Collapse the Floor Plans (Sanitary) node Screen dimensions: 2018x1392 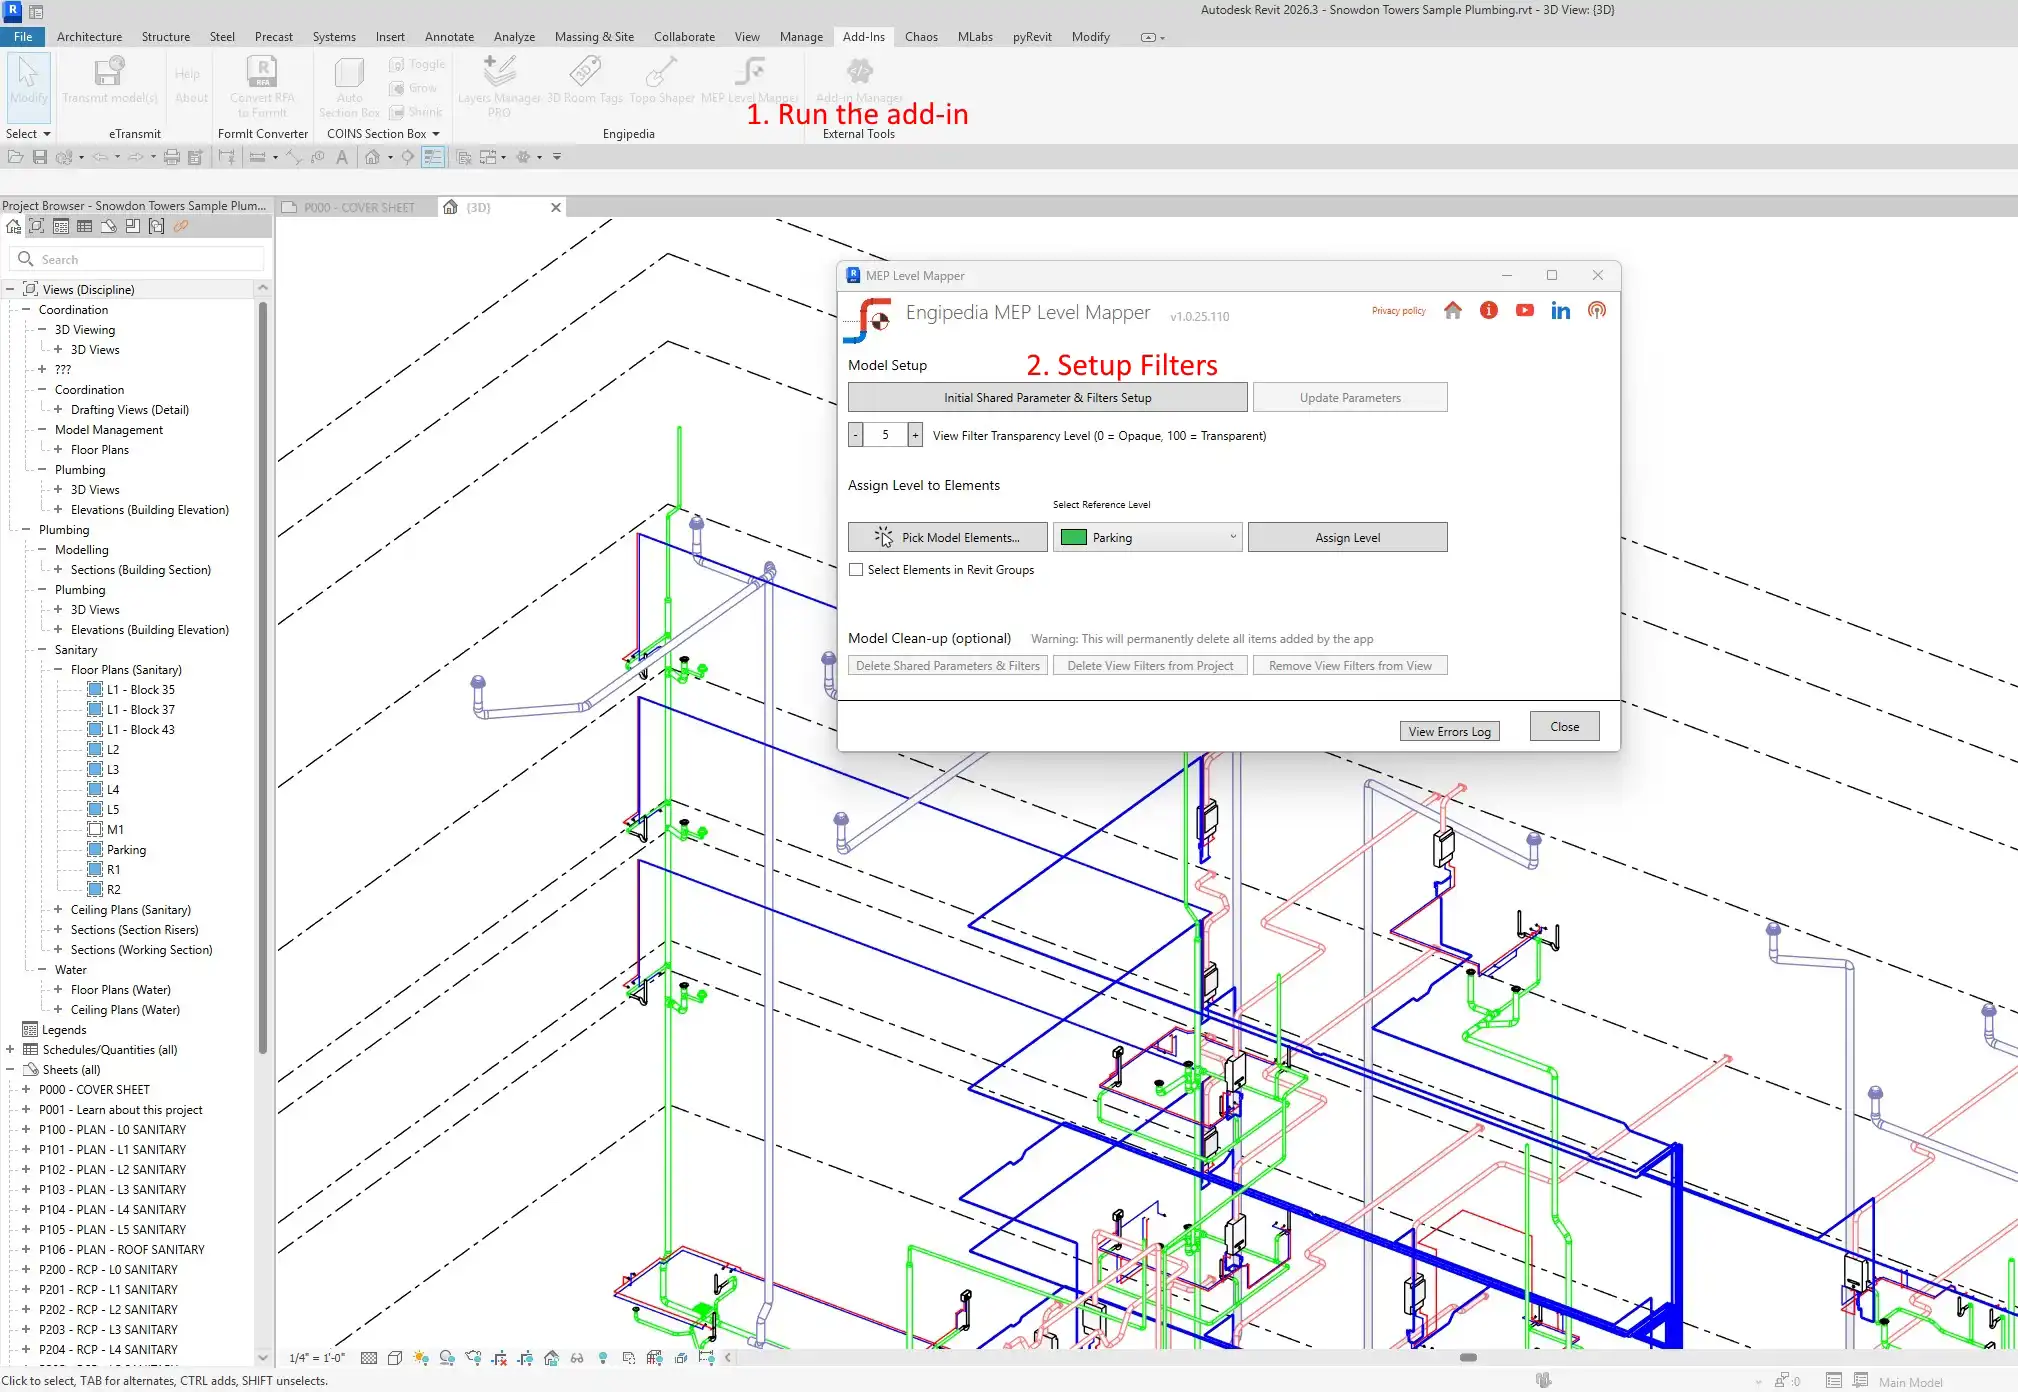(x=58, y=670)
